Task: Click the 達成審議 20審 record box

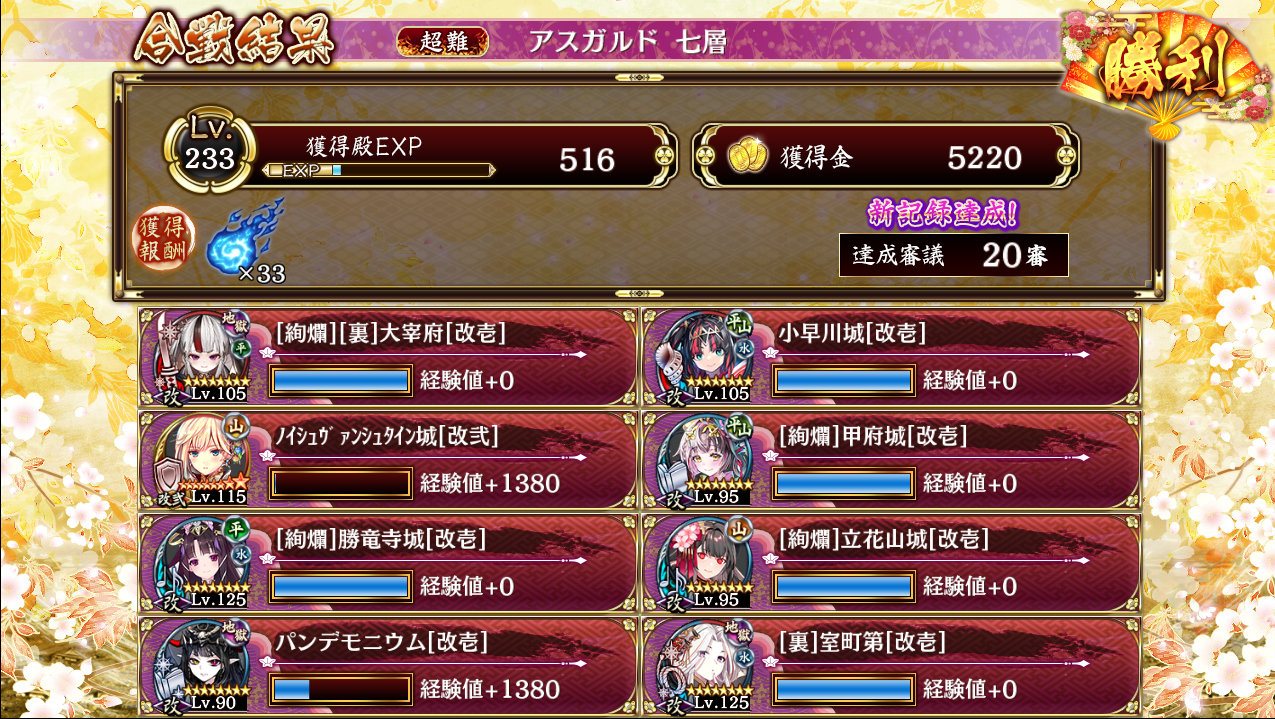Action: point(954,255)
